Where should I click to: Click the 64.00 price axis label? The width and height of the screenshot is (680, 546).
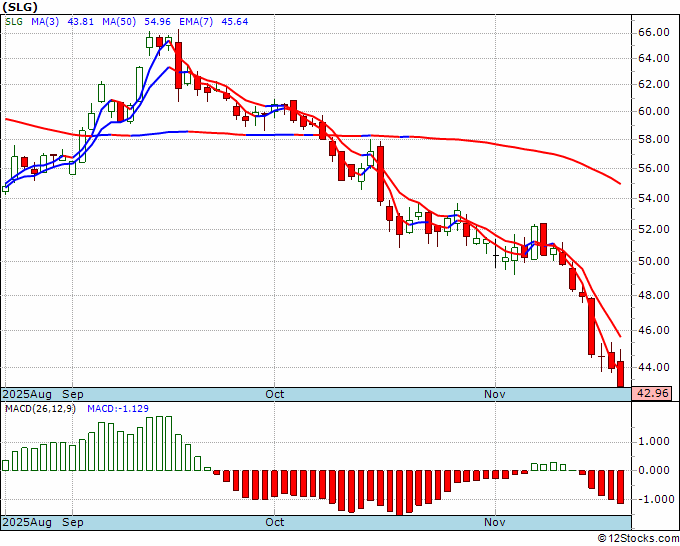click(x=653, y=58)
